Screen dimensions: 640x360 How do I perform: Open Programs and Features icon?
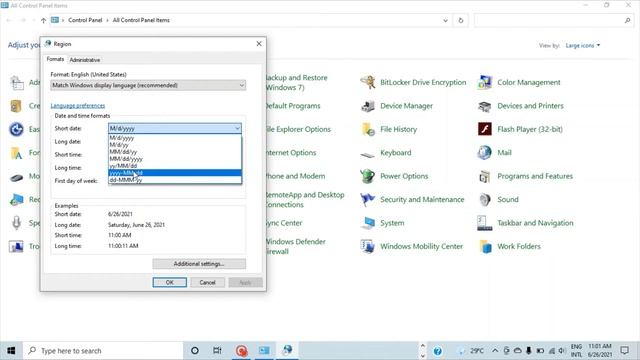click(x=485, y=176)
